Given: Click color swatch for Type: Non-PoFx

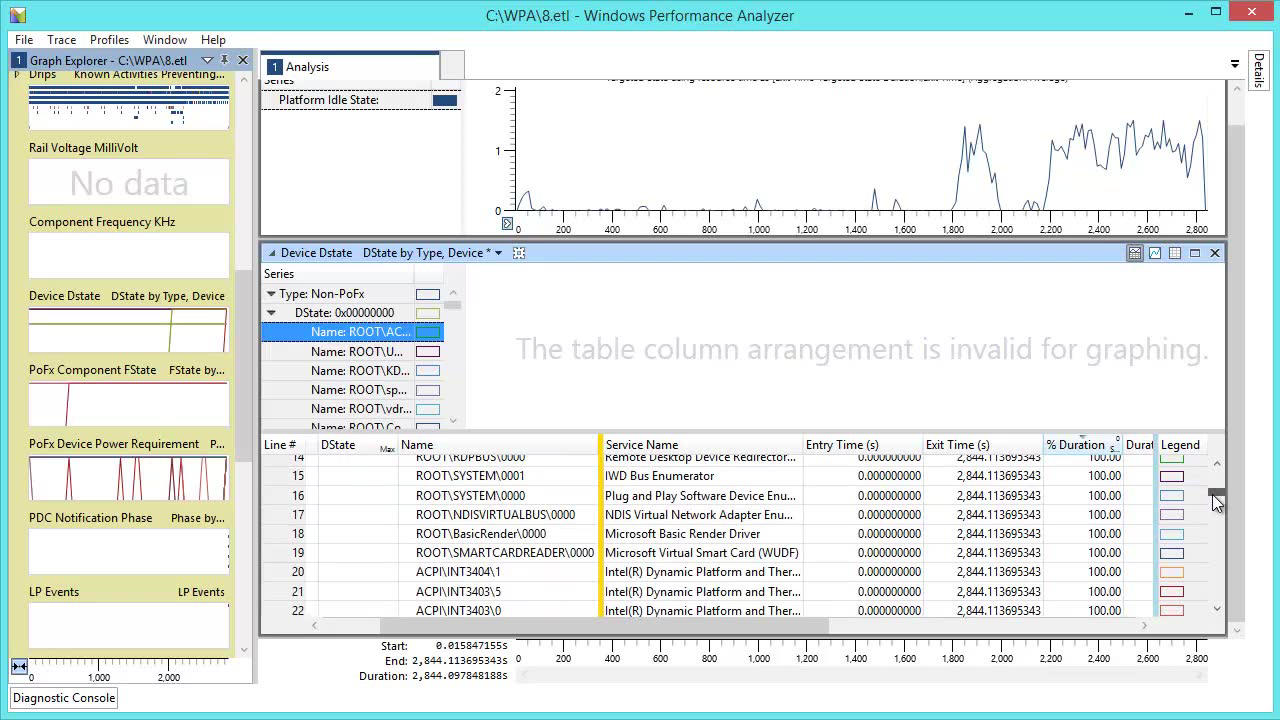Looking at the screenshot, I should 428,294.
